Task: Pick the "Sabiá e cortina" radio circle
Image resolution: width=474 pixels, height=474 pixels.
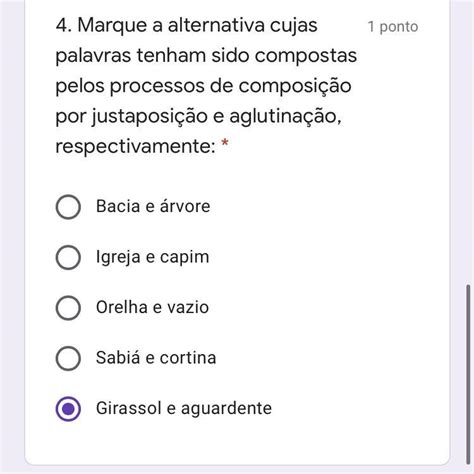Action: click(x=68, y=358)
